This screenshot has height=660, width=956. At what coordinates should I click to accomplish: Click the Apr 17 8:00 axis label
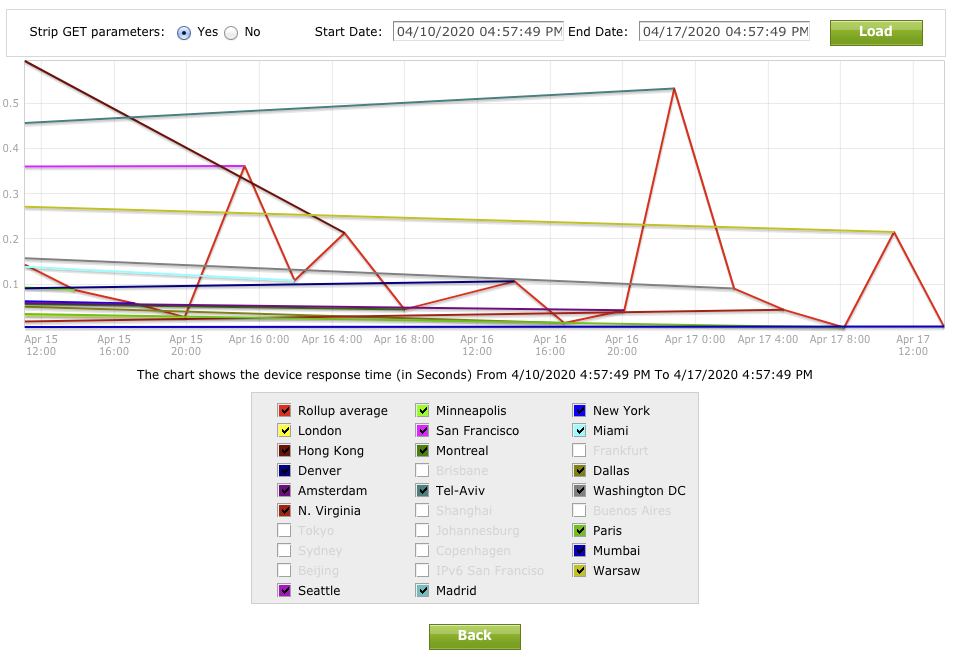point(840,339)
